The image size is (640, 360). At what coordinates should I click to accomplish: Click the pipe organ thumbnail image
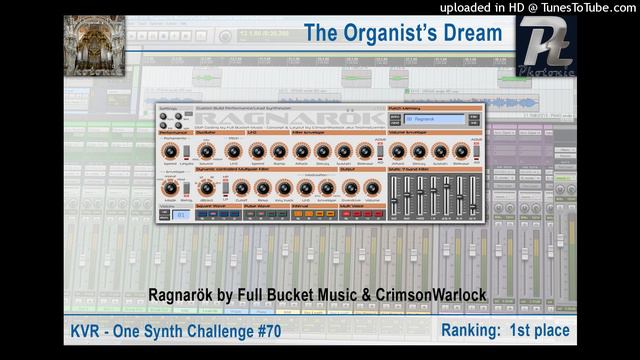click(95, 46)
